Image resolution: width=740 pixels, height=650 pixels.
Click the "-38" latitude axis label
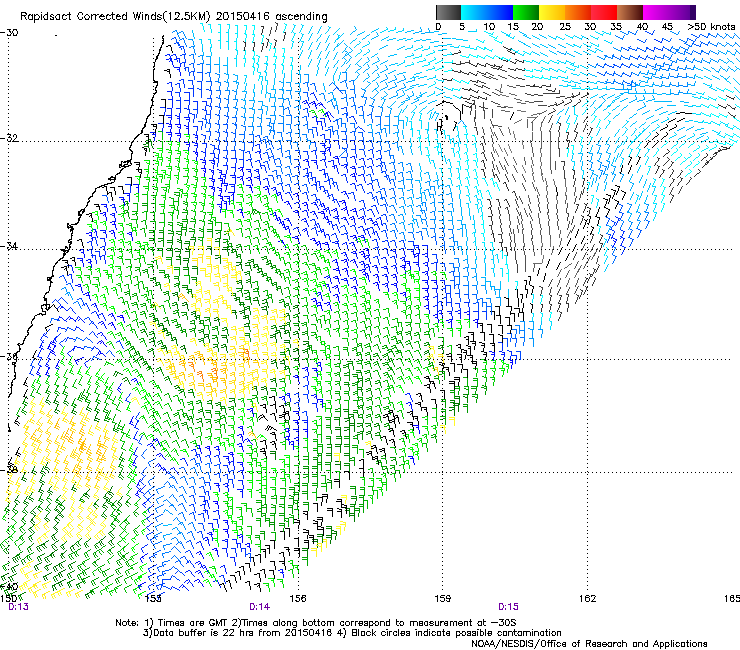pyautogui.click(x=9, y=470)
